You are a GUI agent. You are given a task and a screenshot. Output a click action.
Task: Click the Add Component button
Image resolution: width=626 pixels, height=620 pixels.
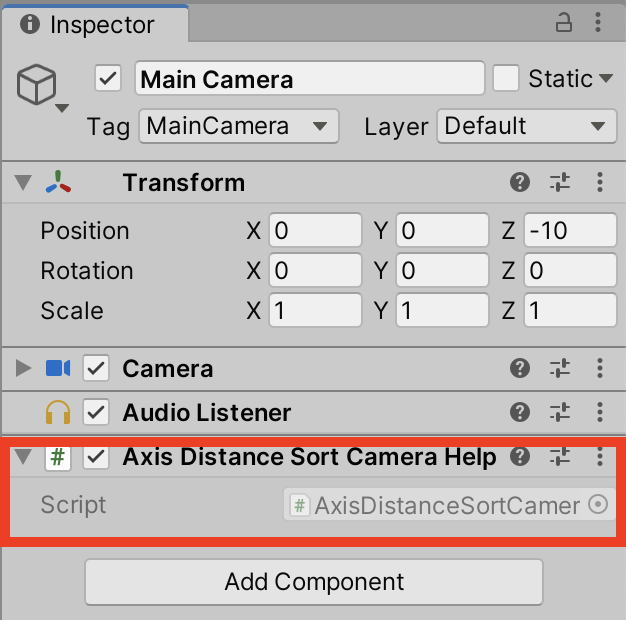coord(313,582)
